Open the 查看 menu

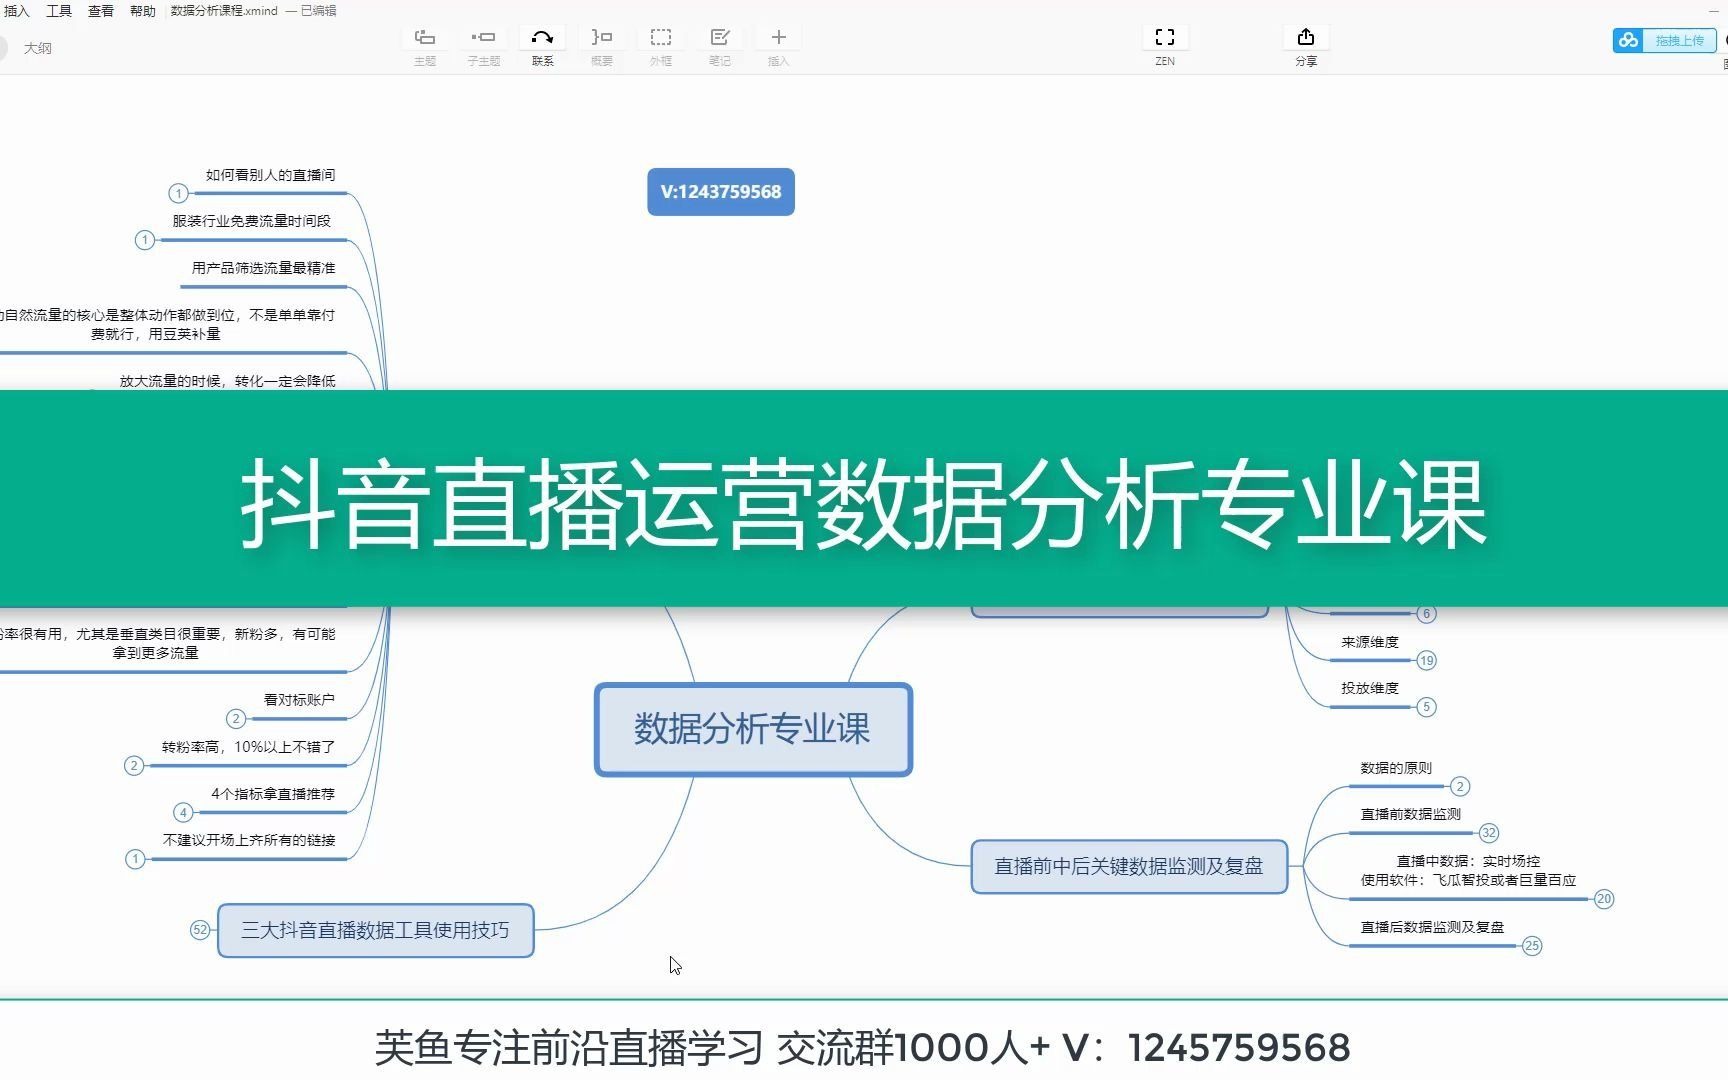100,11
